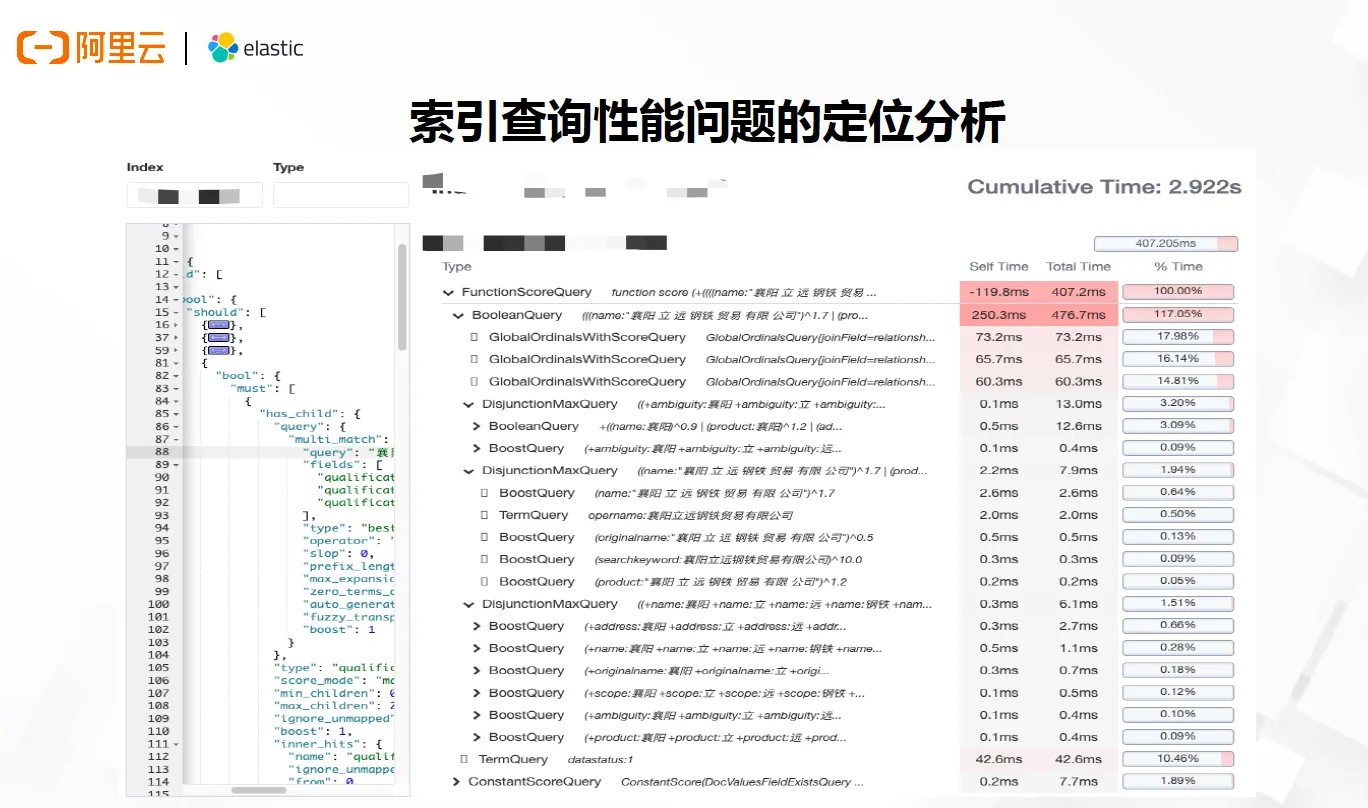Click leaf icon of GlobalOrdinalsWithScoreQuery 73.2ms row
This screenshot has height=808, width=1368.
(x=475, y=337)
